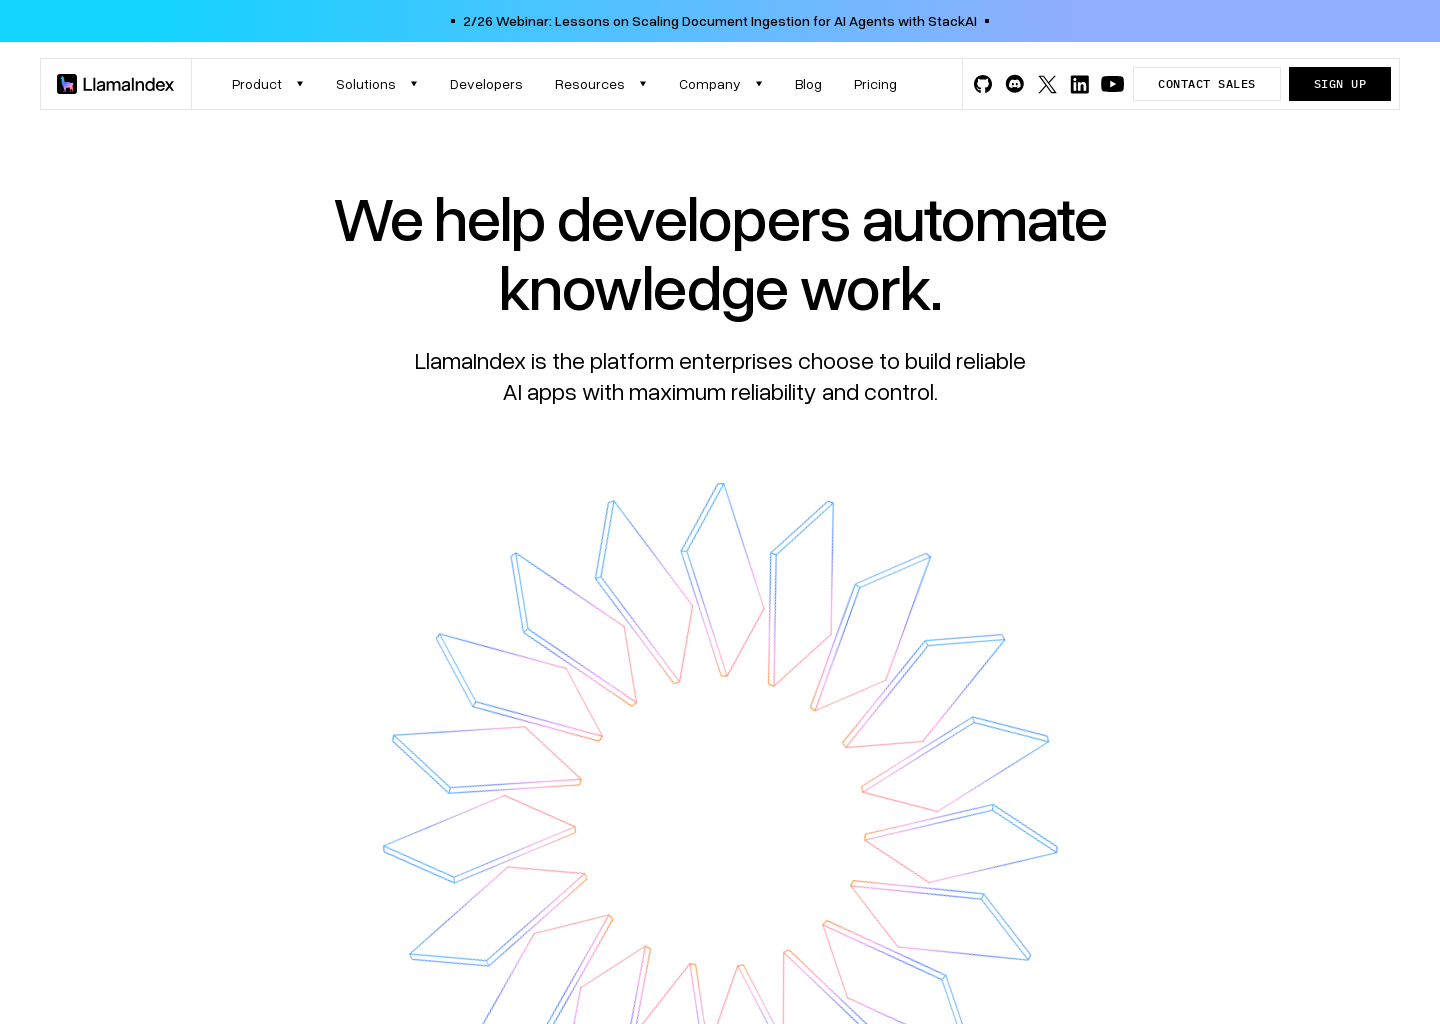Expand the Company dropdown arrow
Viewport: 1440px width, 1024px height.
point(759,84)
